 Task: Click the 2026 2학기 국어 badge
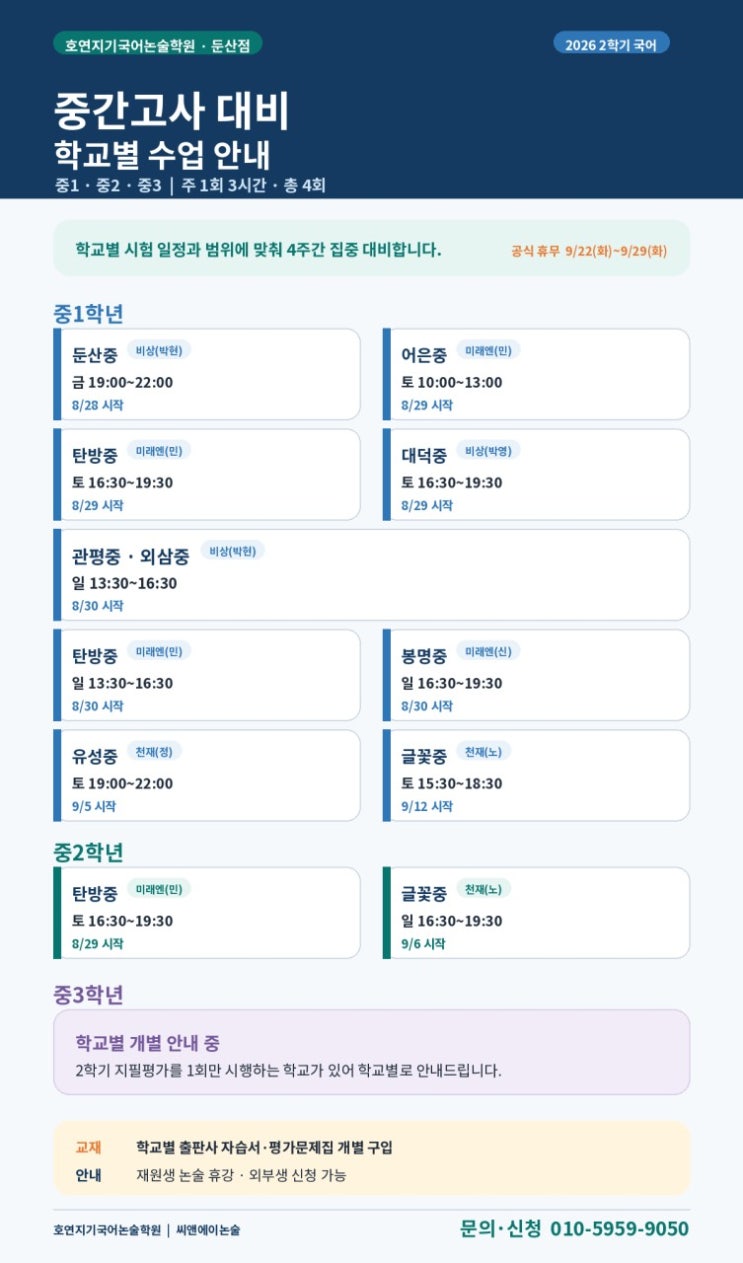point(611,44)
